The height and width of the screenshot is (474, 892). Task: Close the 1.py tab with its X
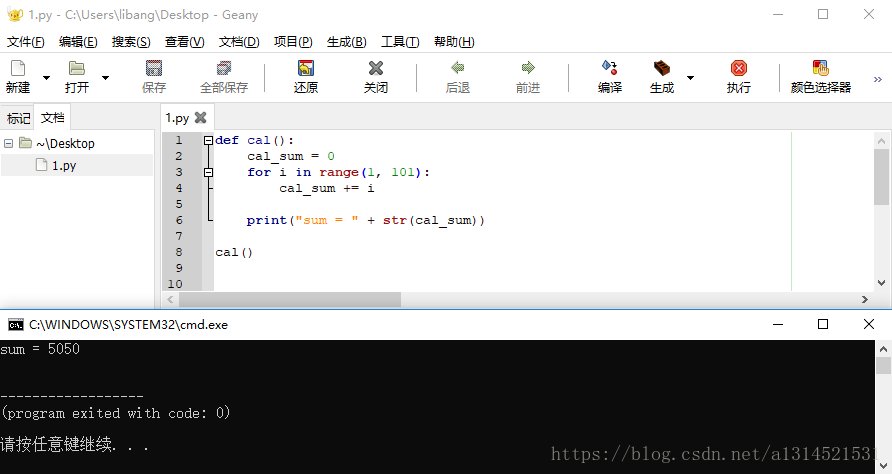[x=200, y=117]
